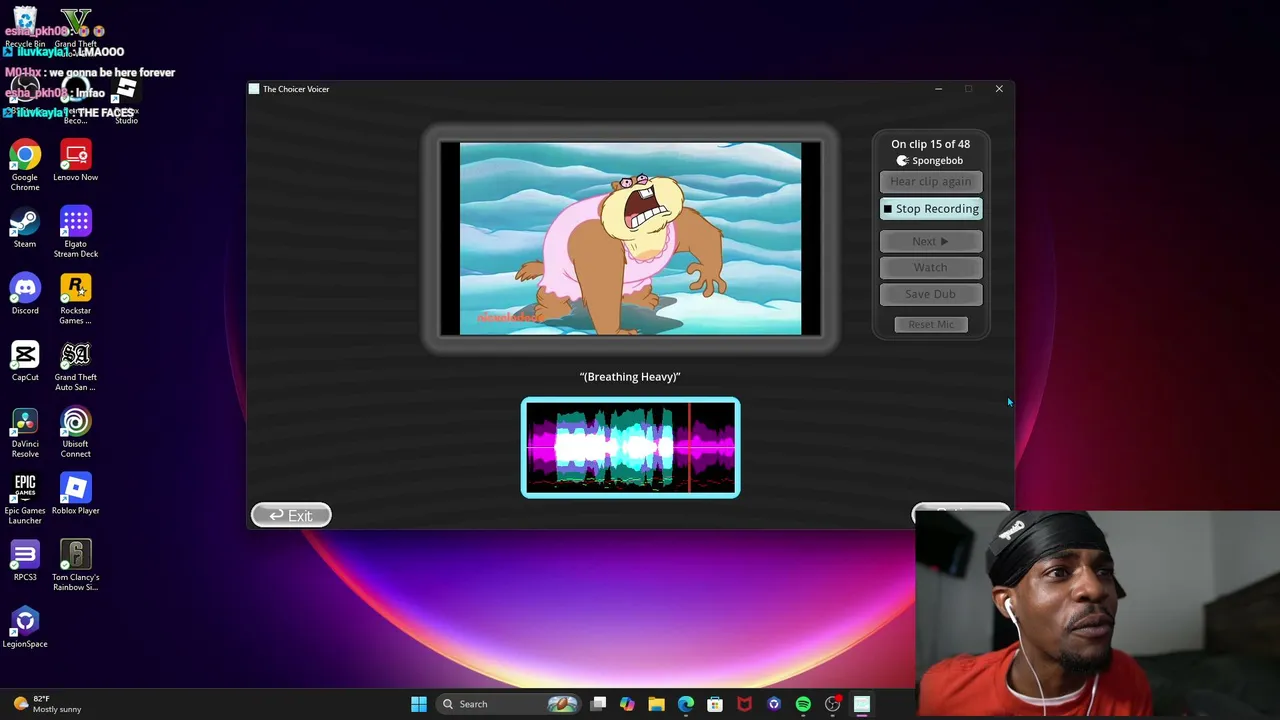Launch the Rockstar Games launcher icon
The width and height of the screenshot is (1280, 720).
coord(75,299)
